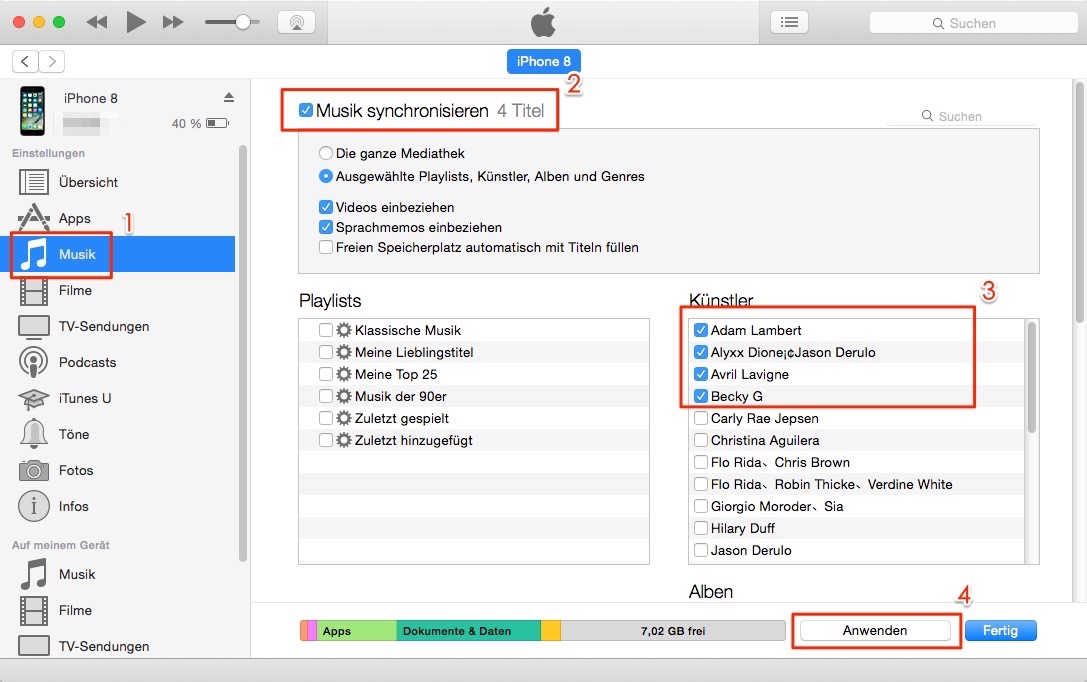Check the Klassische Musik playlist
Image resolution: width=1087 pixels, height=682 pixels.
coord(326,330)
